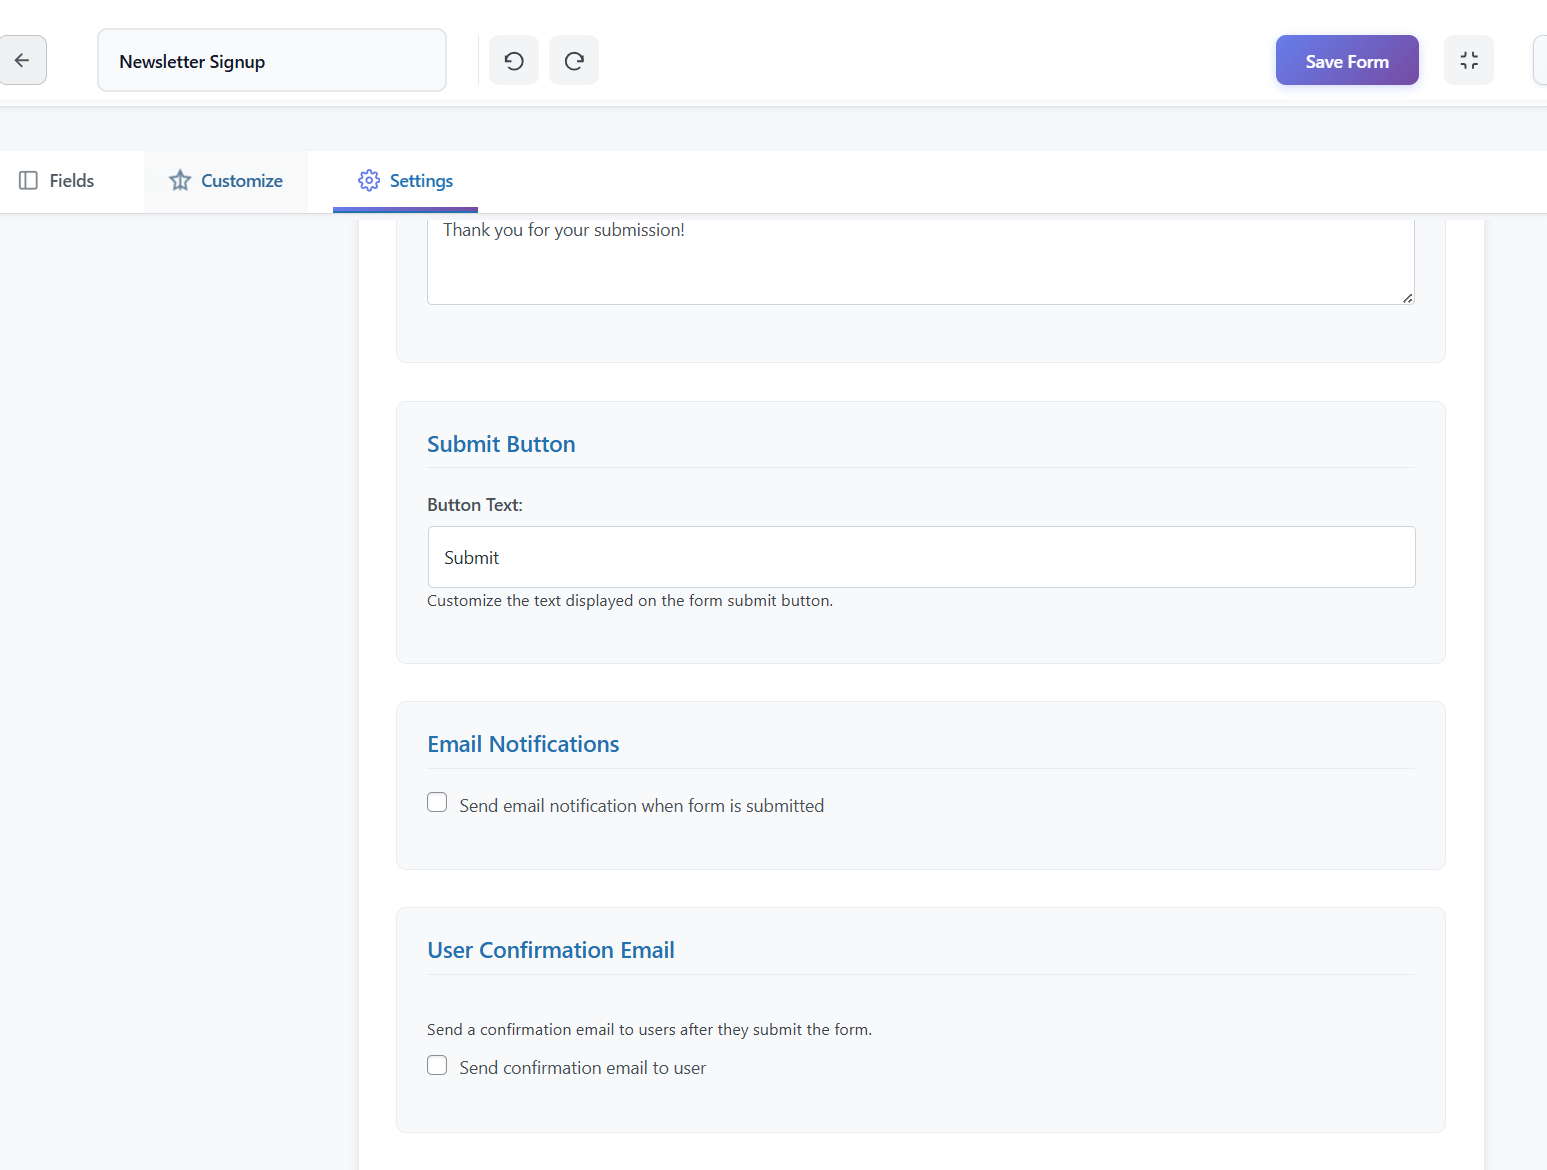Exit fullscreen using the collapse icon
The image size is (1547, 1170).
click(x=1468, y=60)
